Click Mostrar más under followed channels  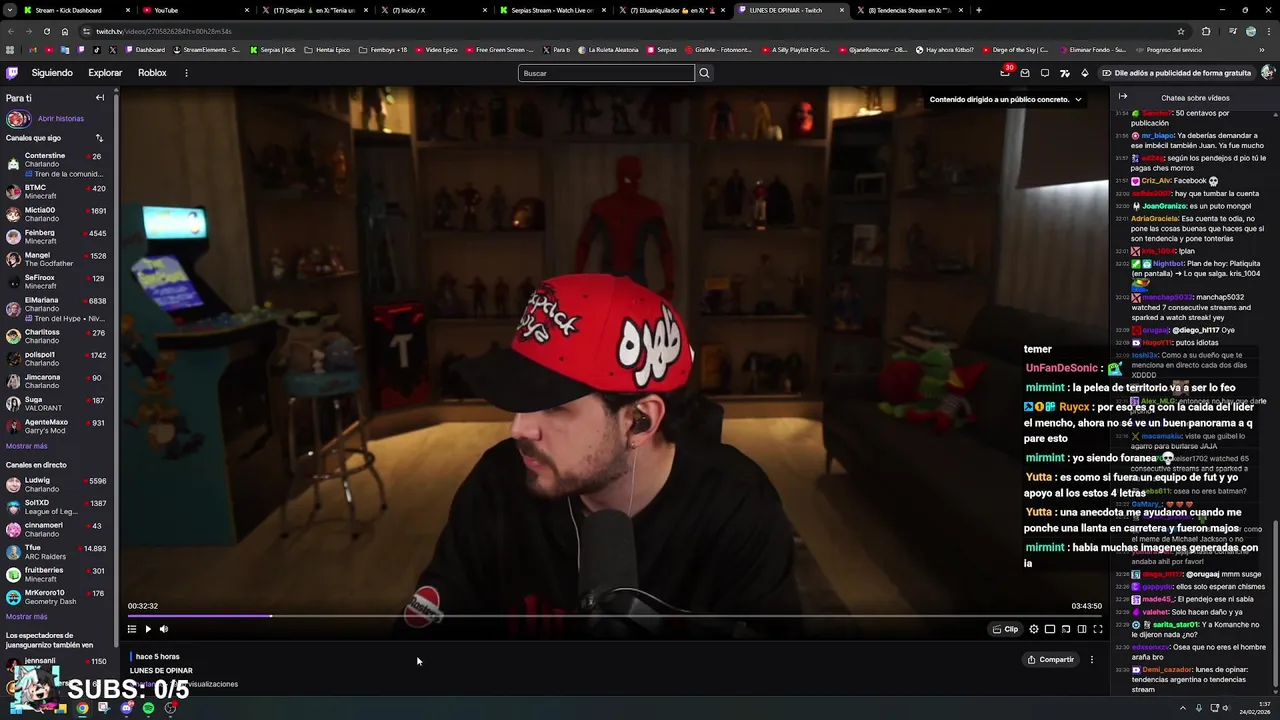[x=27, y=446]
